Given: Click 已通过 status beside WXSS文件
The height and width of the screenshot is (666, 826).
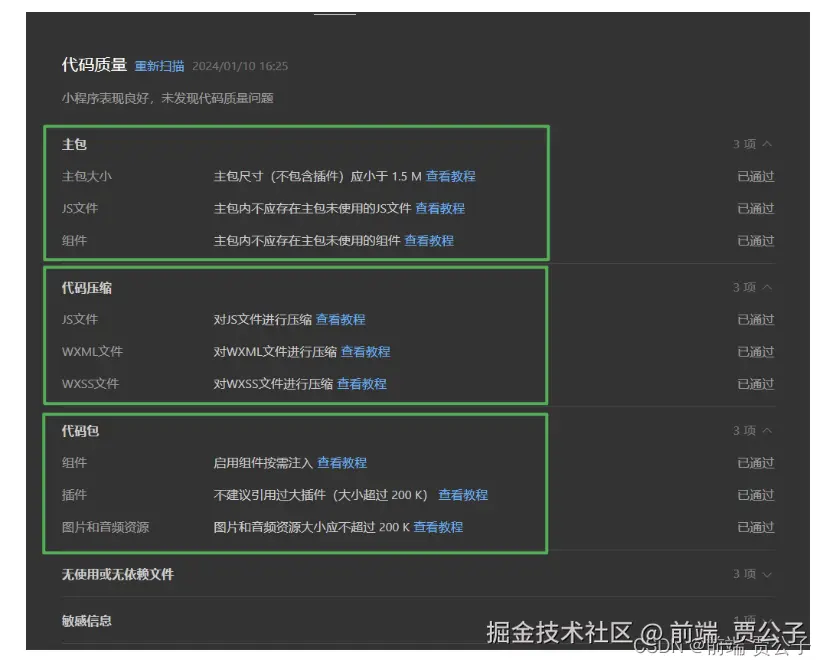Looking at the screenshot, I should (x=755, y=383).
